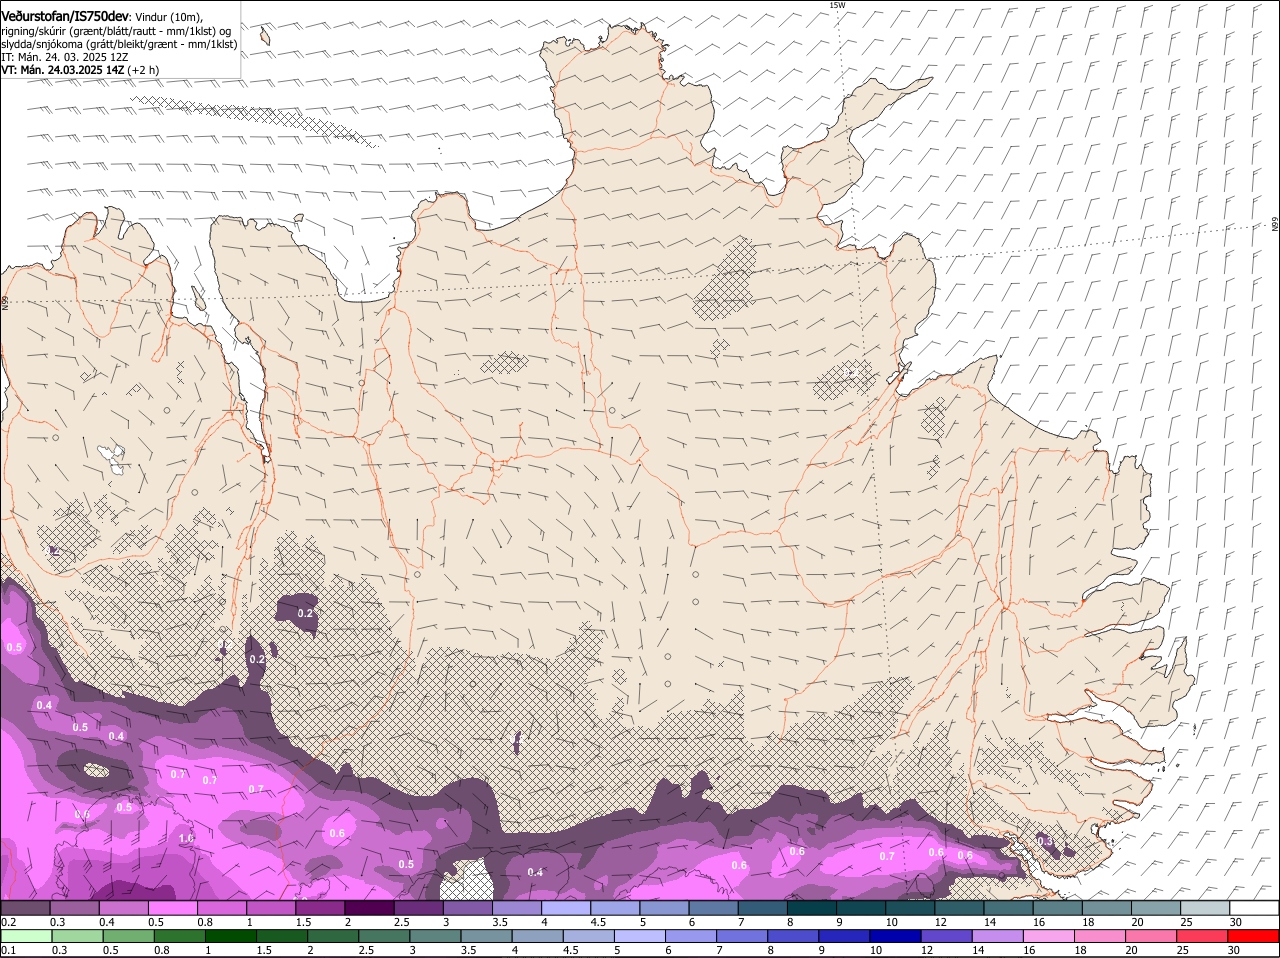This screenshot has width=1280, height=958.
Task: Pick the pink 18–20 swatch in lower legend
Action: [1100, 936]
